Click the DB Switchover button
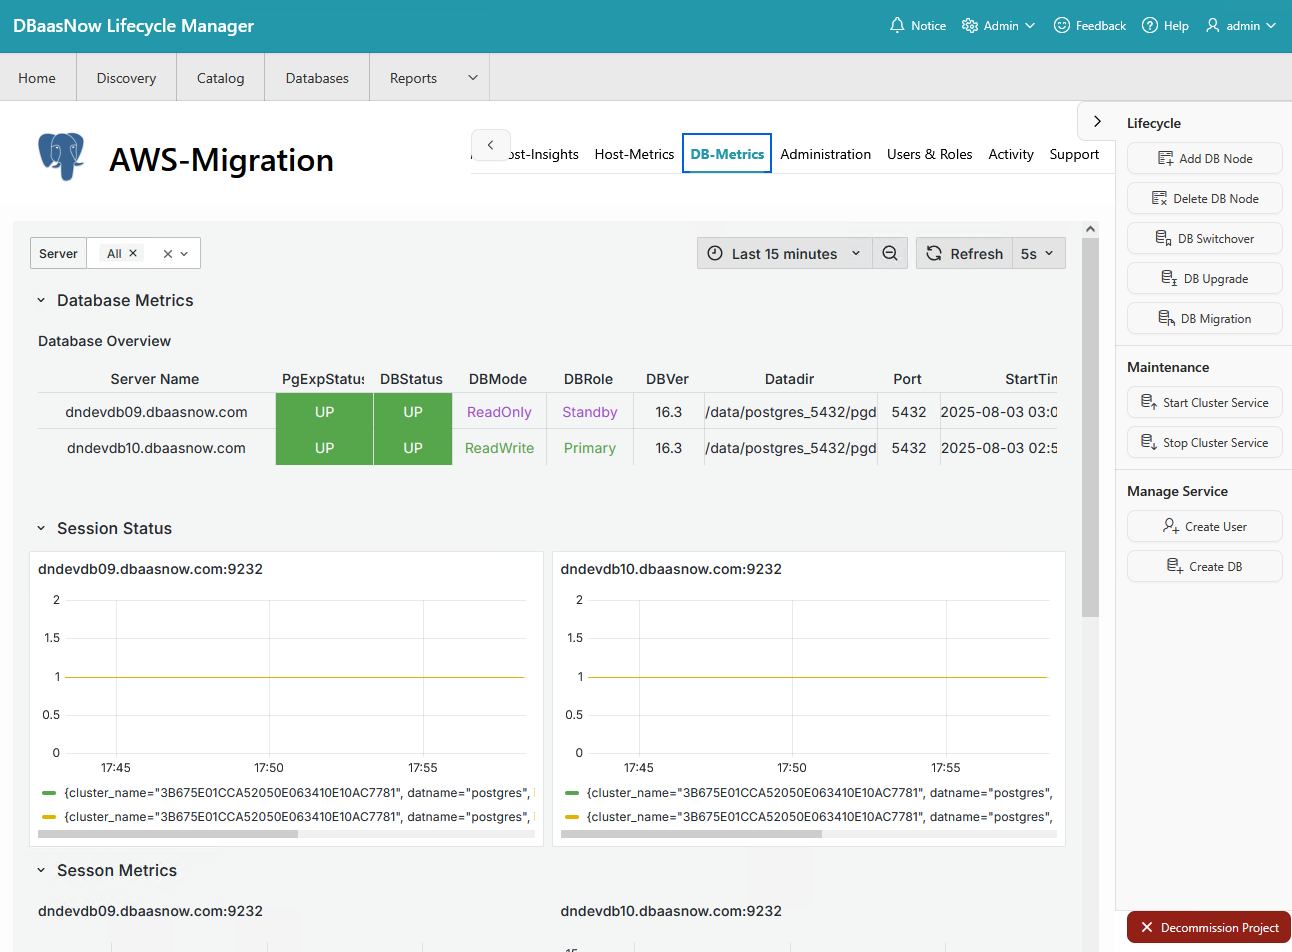The height and width of the screenshot is (952, 1292). (x=1204, y=239)
